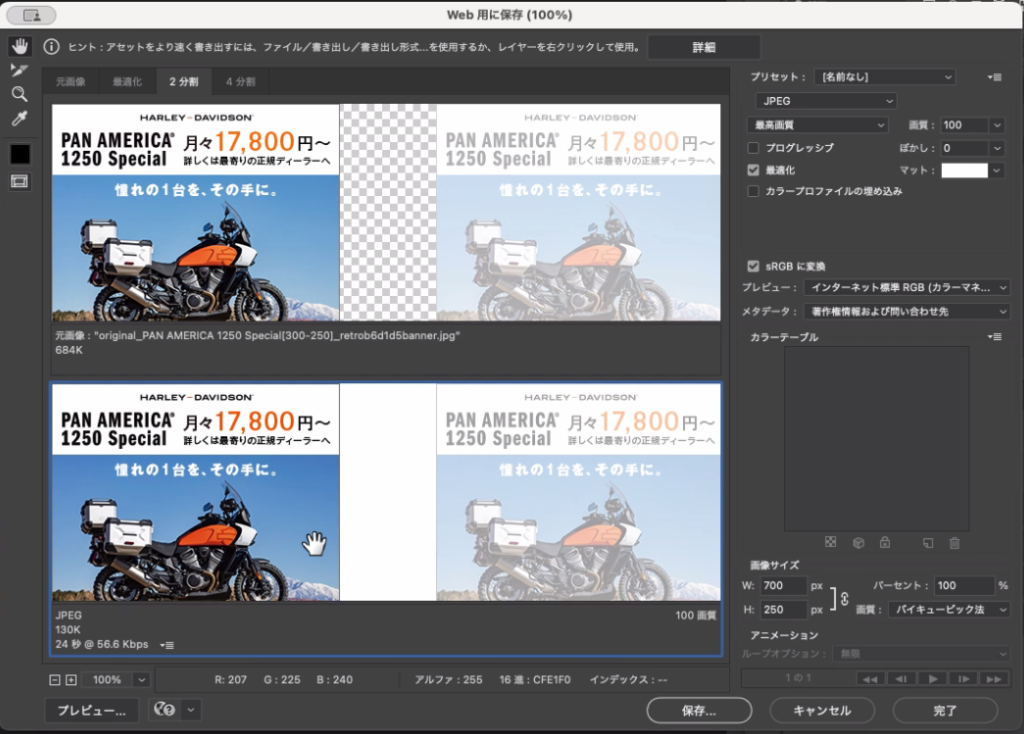Click the zoom out minus icon
The image size is (1024, 734).
coord(55,680)
